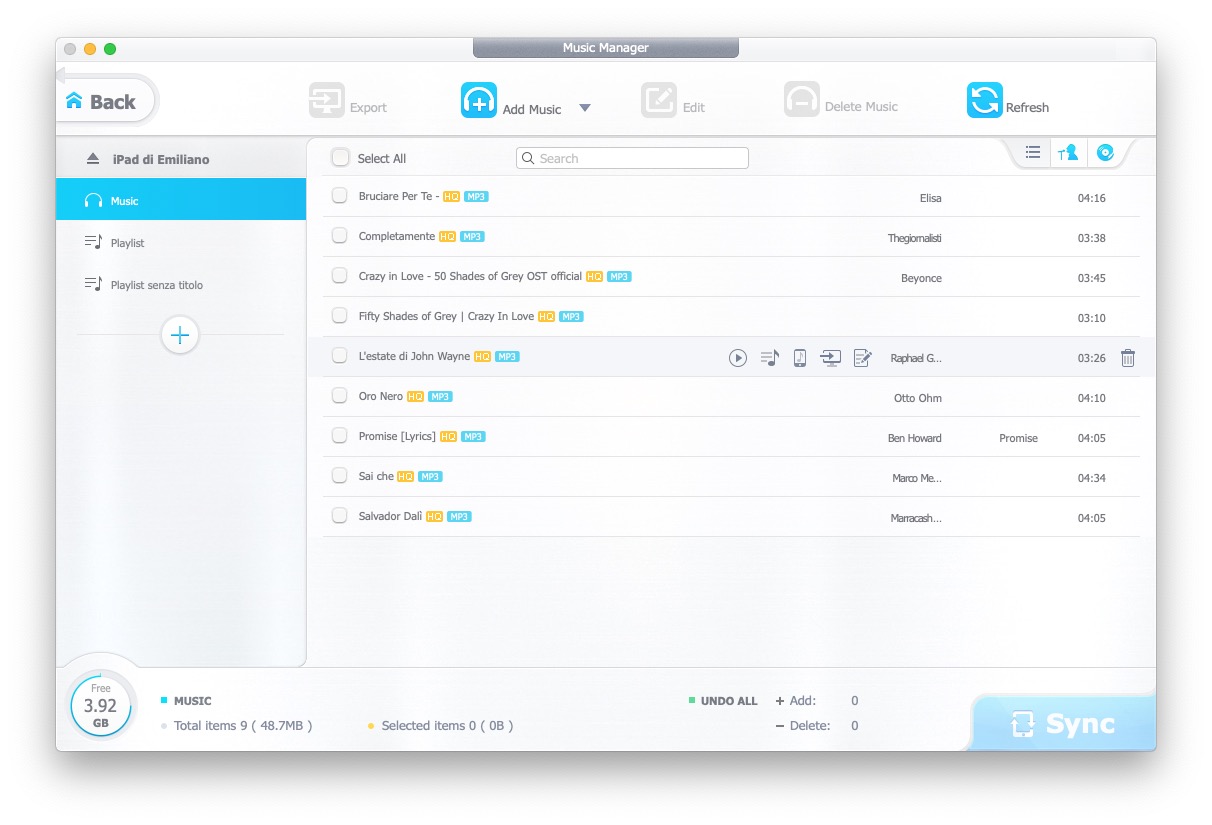
Task: Click duration 04:34 of Sai che
Action: (x=1091, y=478)
